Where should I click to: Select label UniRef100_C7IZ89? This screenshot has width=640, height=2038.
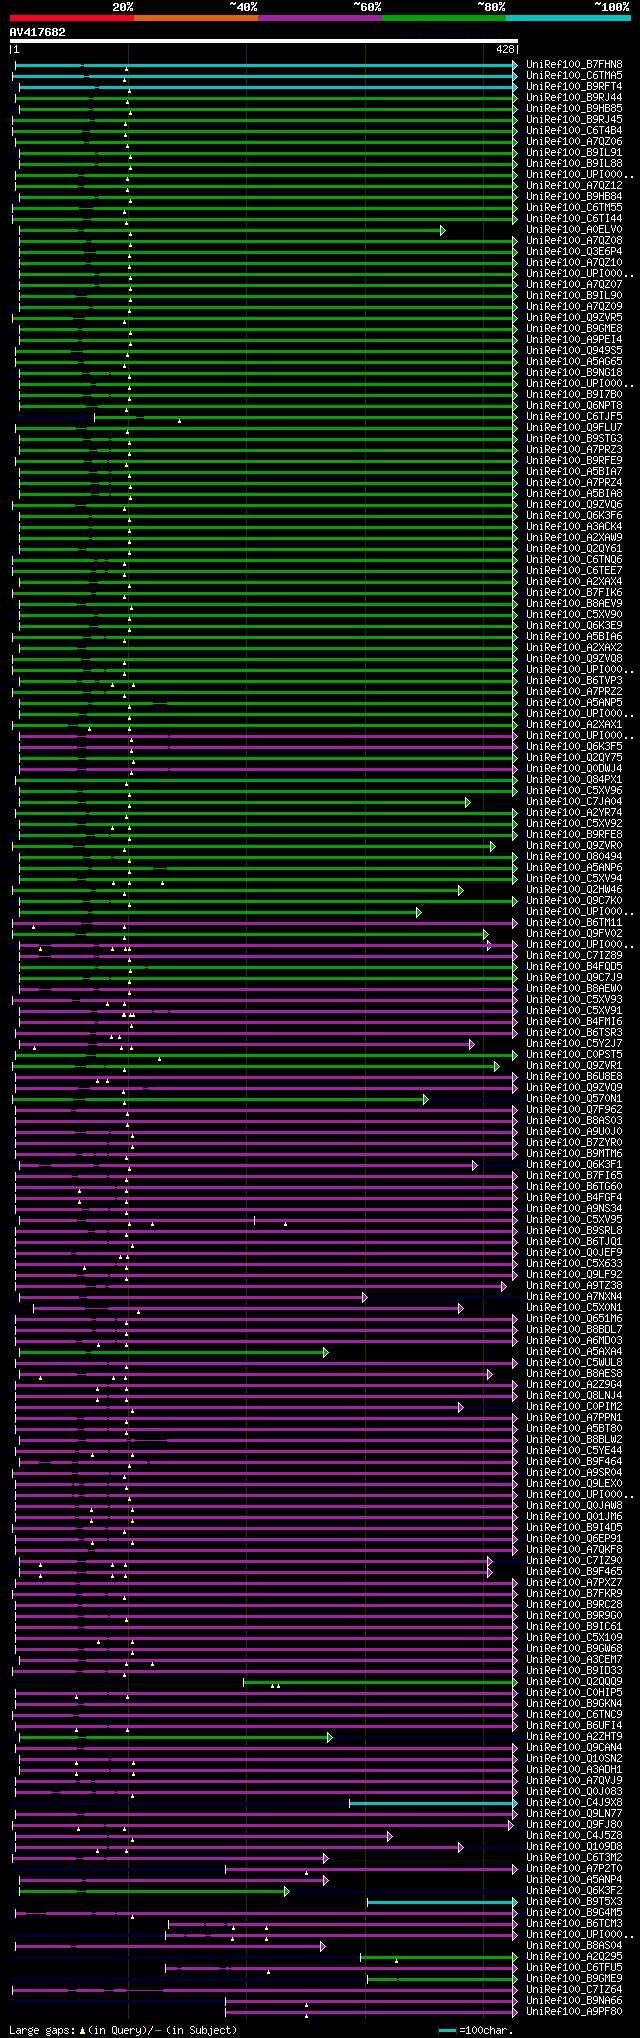click(x=574, y=956)
